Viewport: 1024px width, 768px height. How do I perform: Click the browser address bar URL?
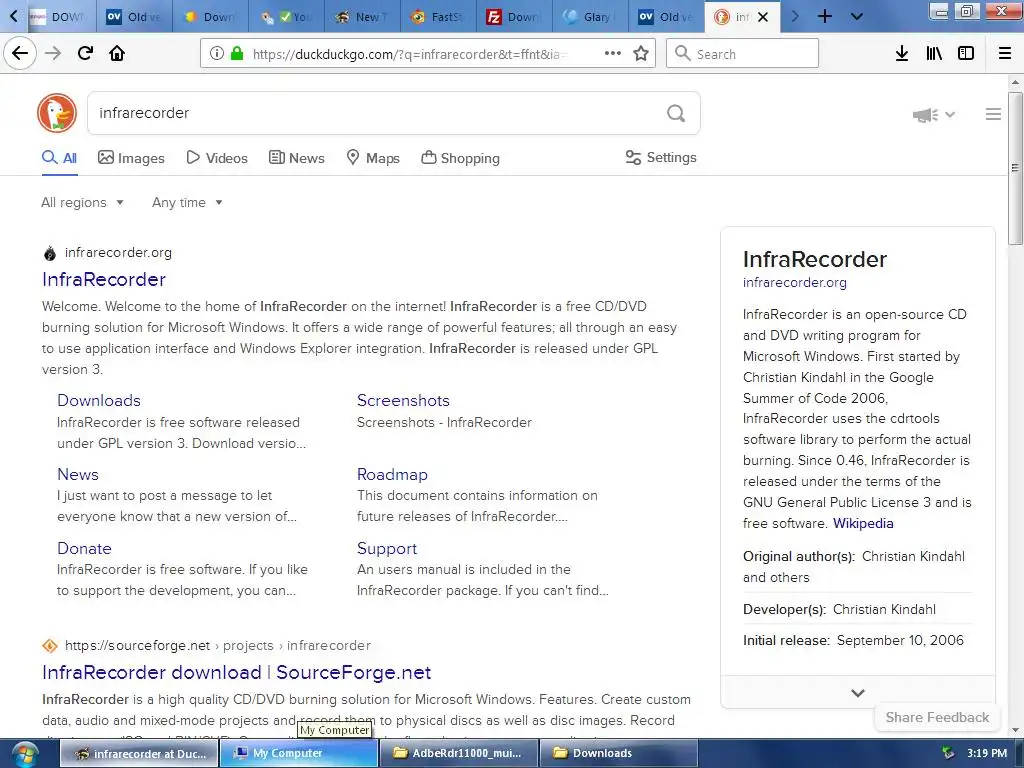tap(409, 54)
